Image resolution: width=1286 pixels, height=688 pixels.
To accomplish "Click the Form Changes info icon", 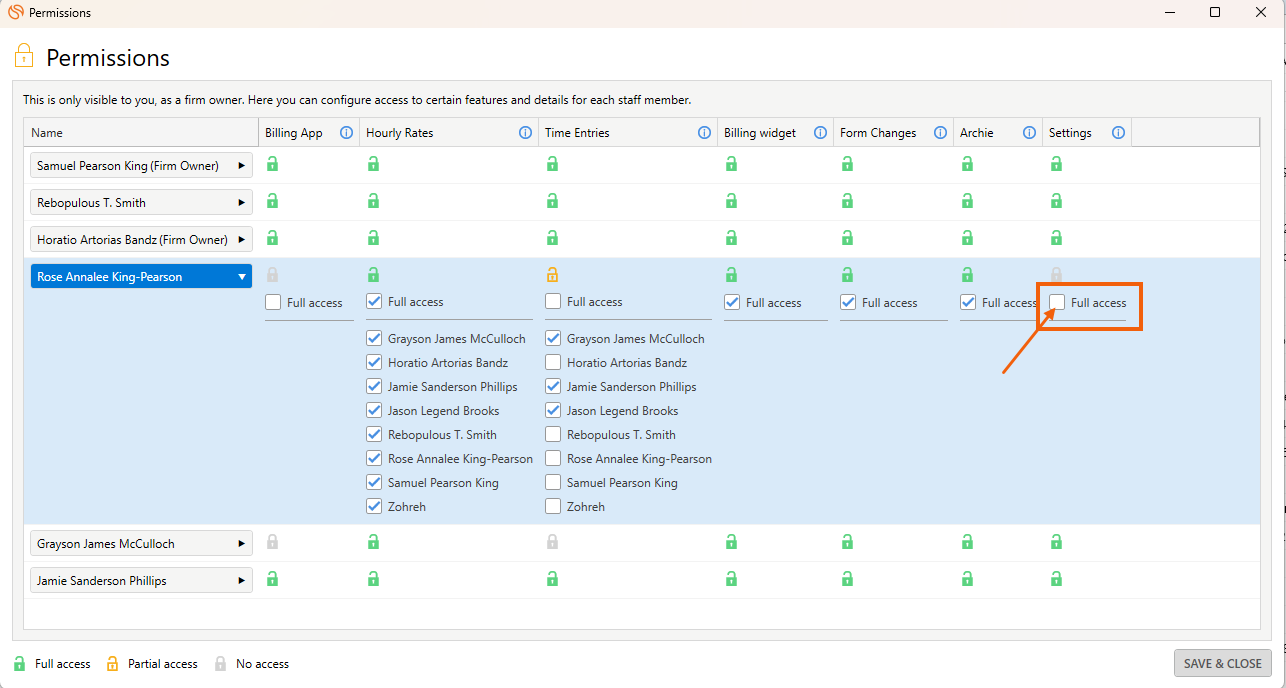I will click(940, 132).
